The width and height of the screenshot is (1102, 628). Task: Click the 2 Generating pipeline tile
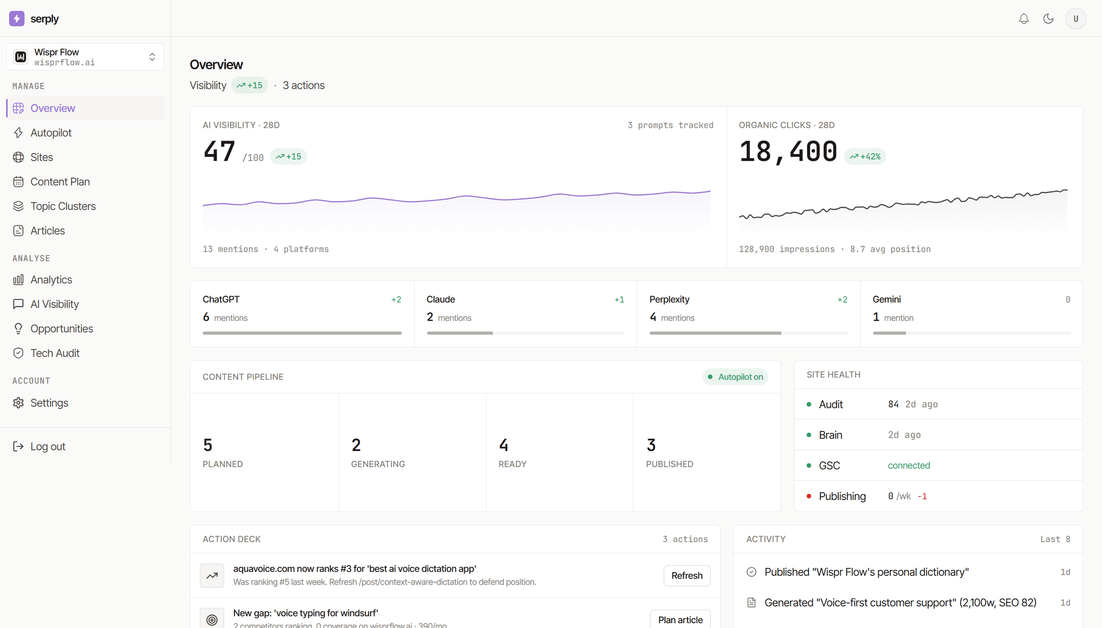(413, 452)
